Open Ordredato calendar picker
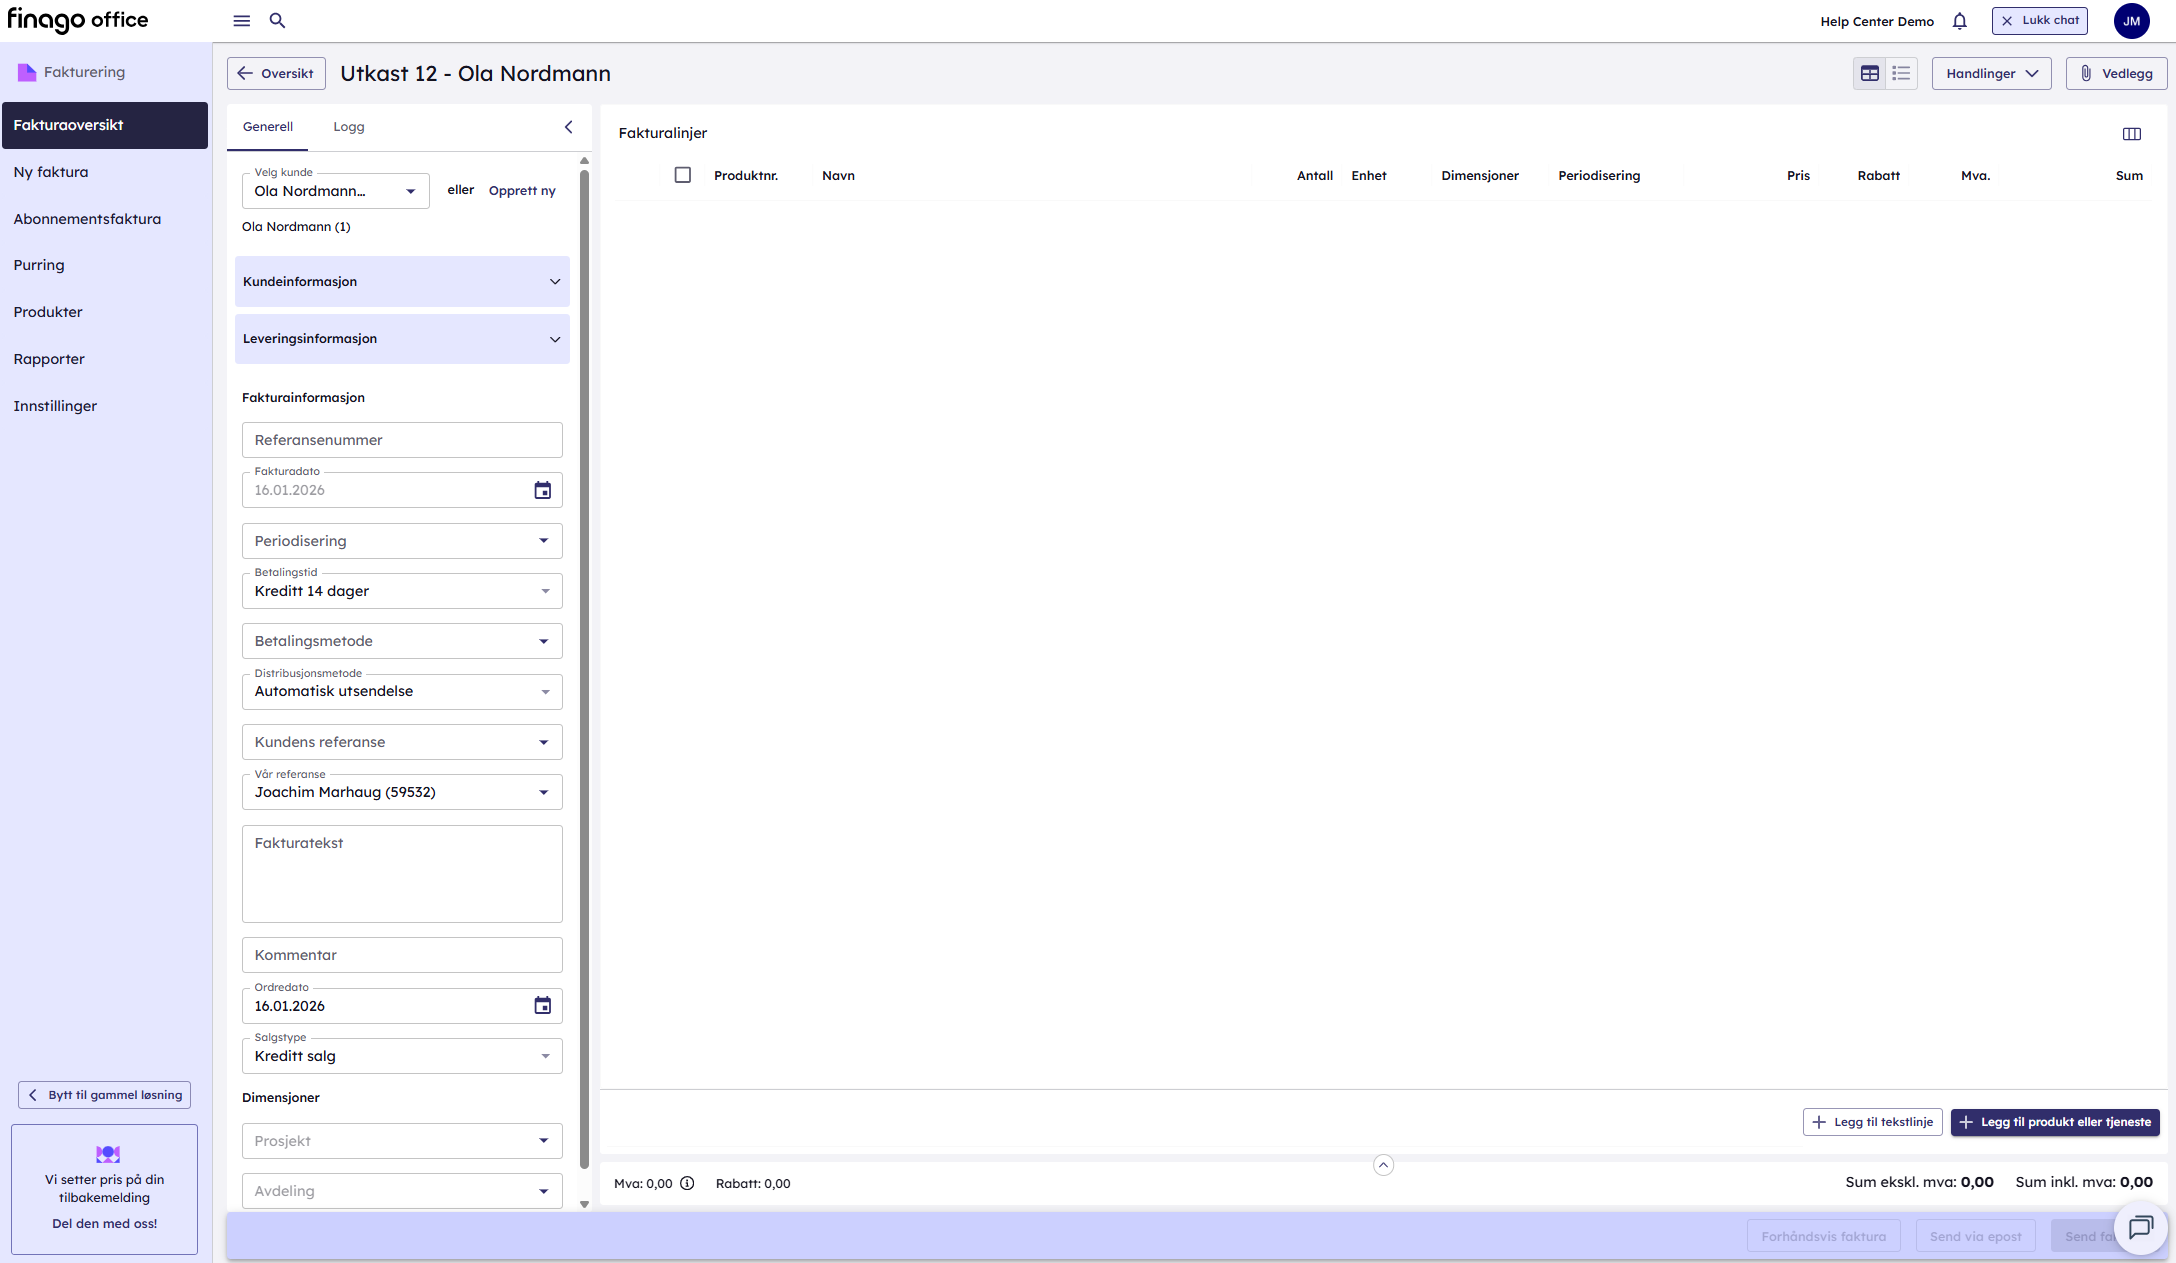The height and width of the screenshot is (1263, 2176). (x=542, y=1006)
